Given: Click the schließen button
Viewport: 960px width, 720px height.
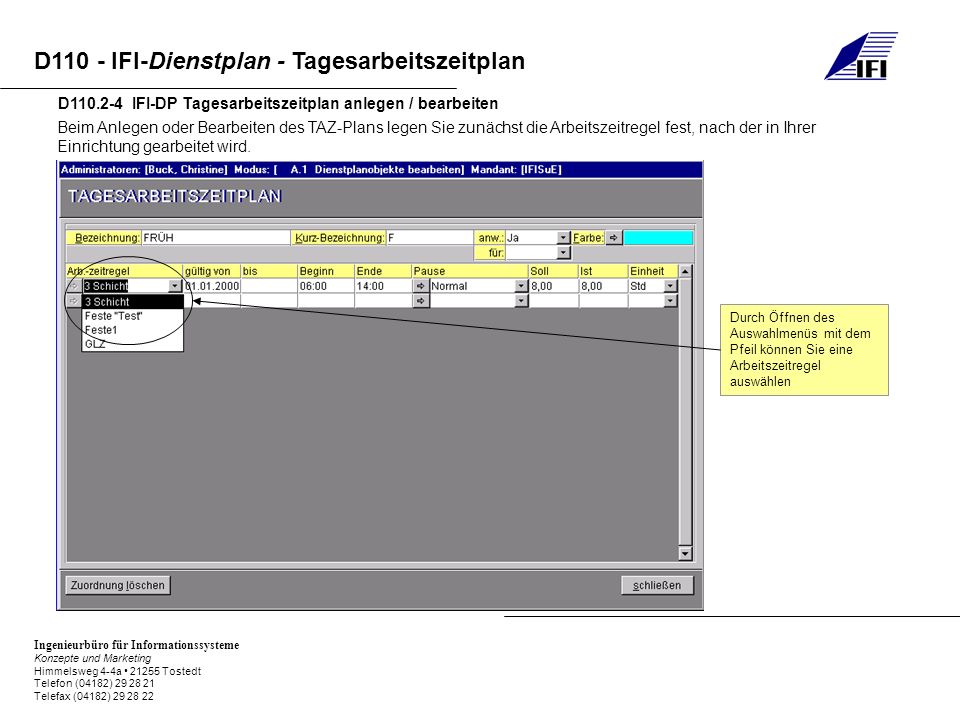Looking at the screenshot, I should [x=657, y=585].
